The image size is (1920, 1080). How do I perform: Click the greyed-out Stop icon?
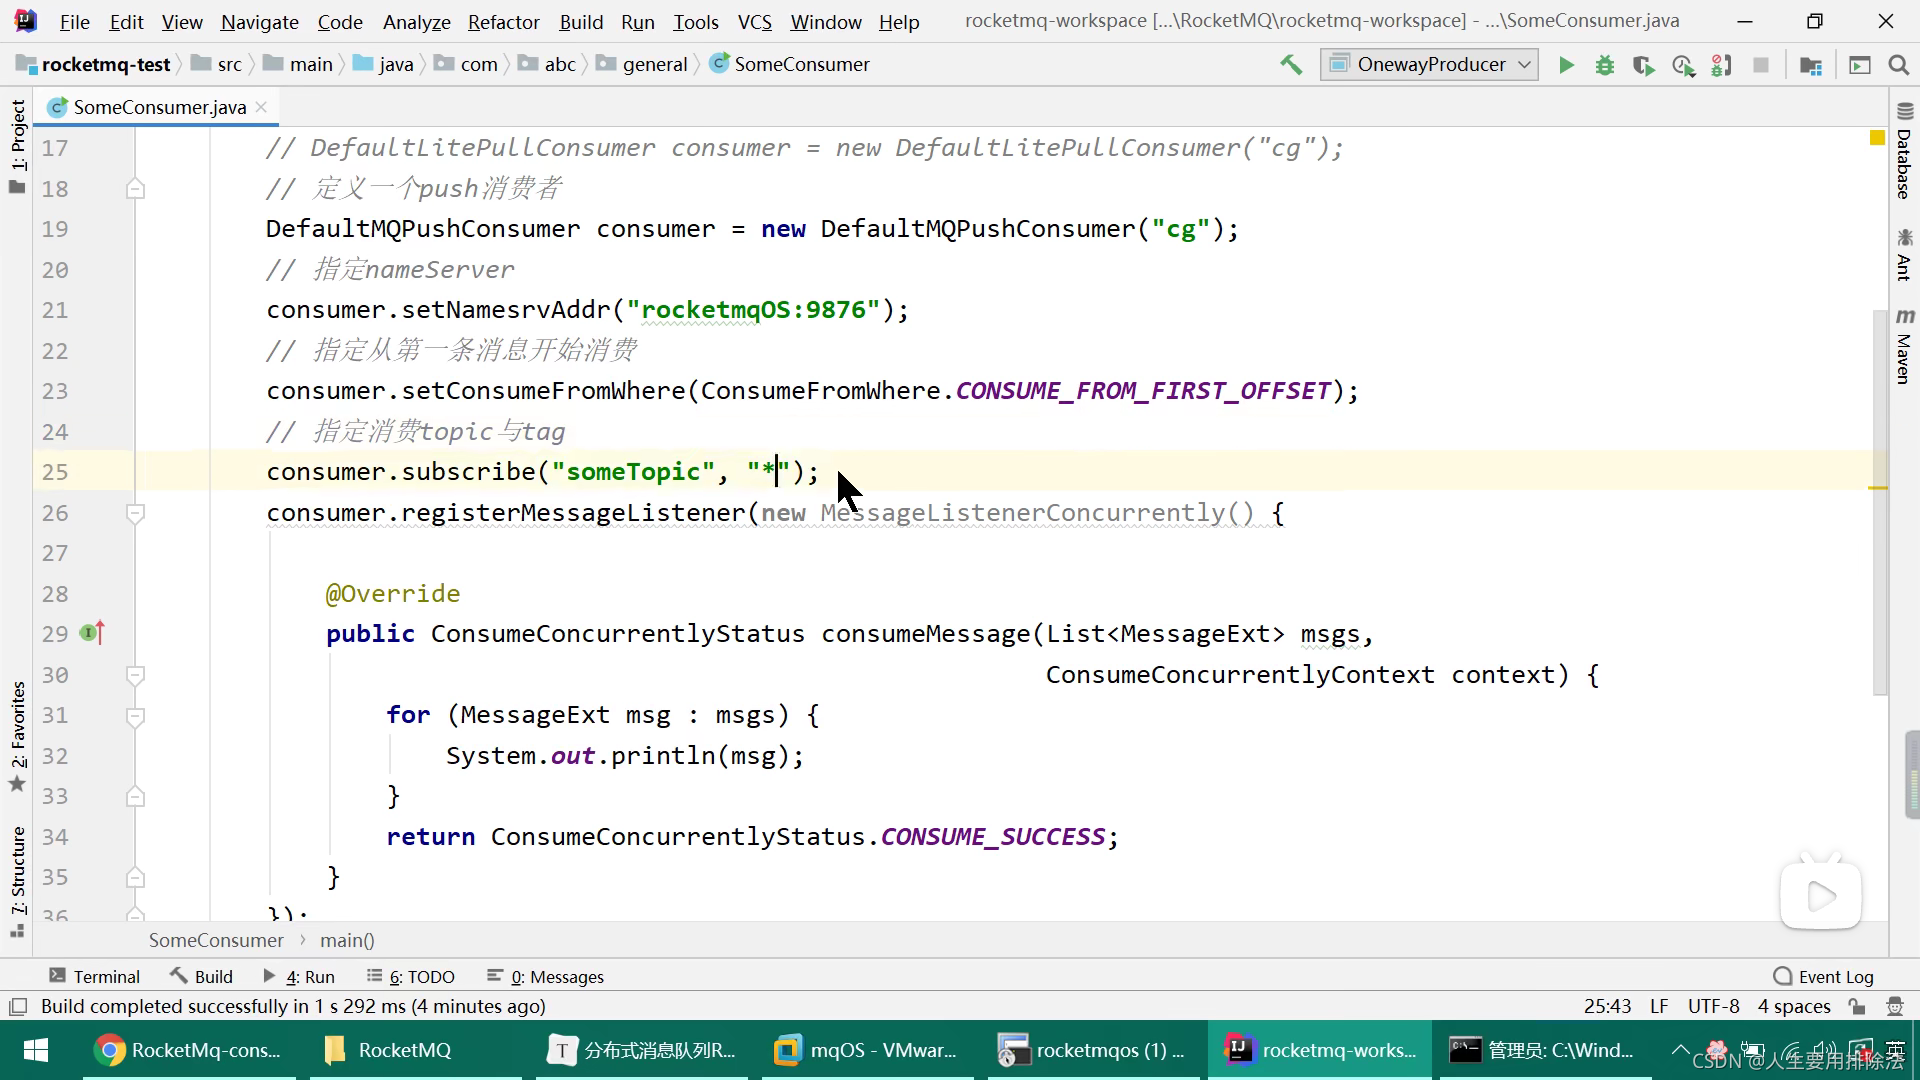[x=1761, y=65]
